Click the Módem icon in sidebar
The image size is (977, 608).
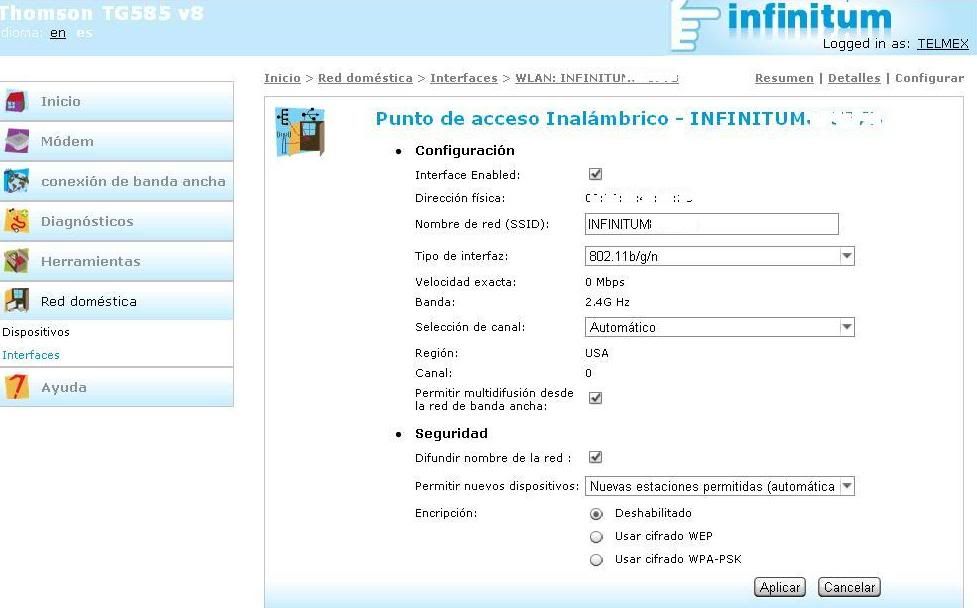[x=16, y=141]
